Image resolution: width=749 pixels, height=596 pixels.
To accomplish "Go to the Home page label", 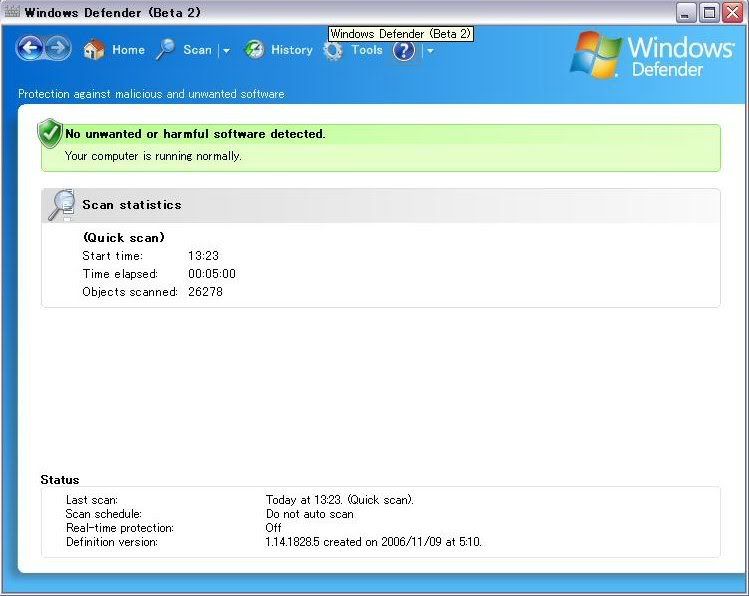I will coord(128,50).
